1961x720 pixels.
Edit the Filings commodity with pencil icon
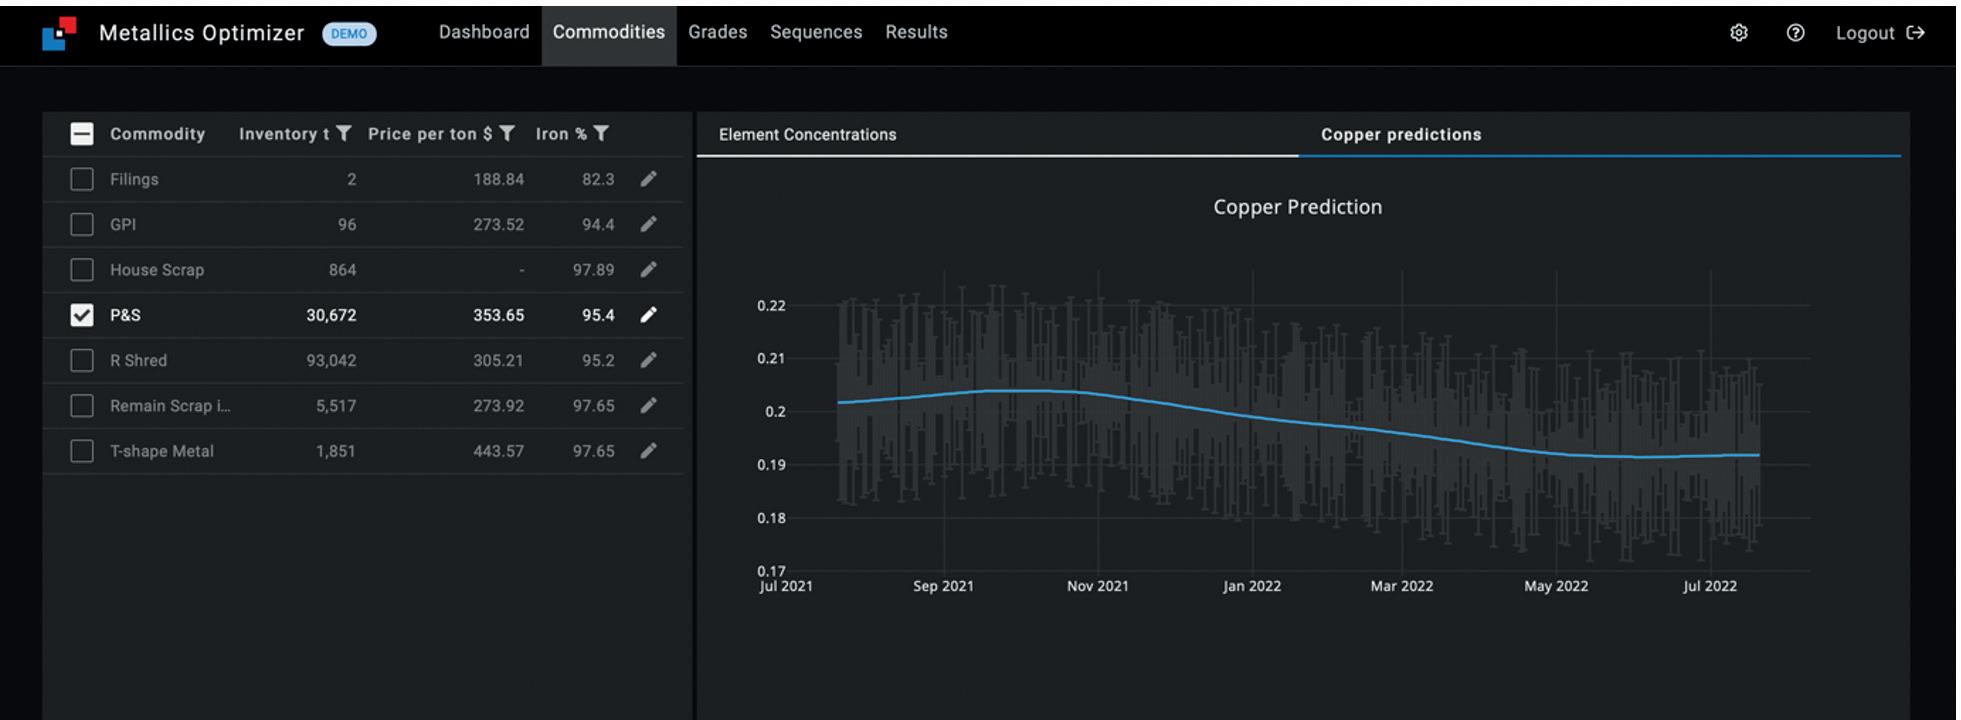click(x=648, y=179)
